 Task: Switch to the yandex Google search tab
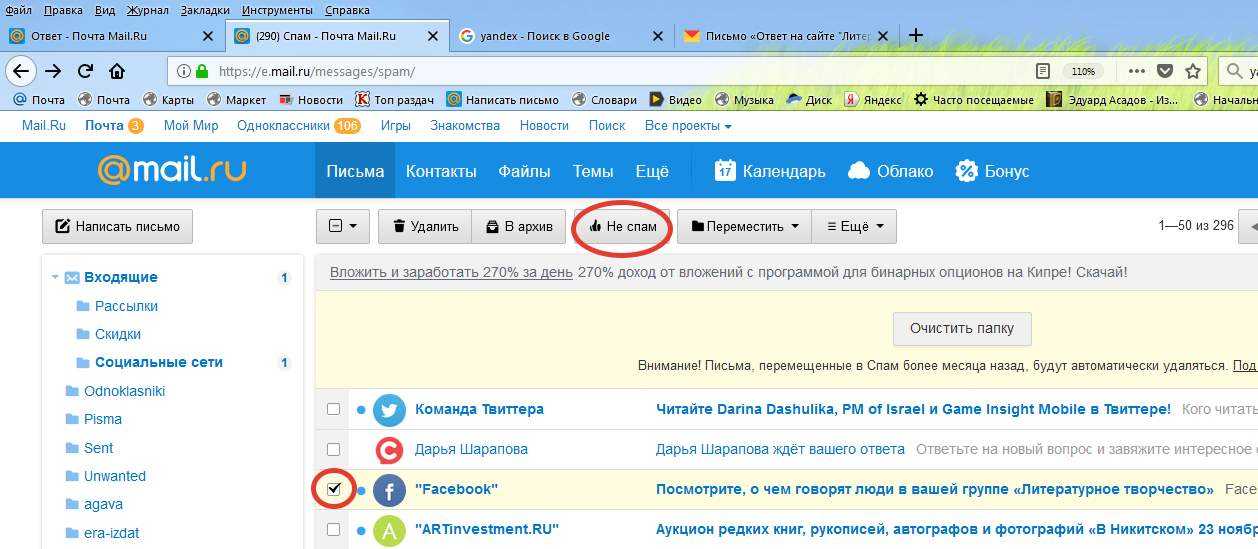pos(561,35)
